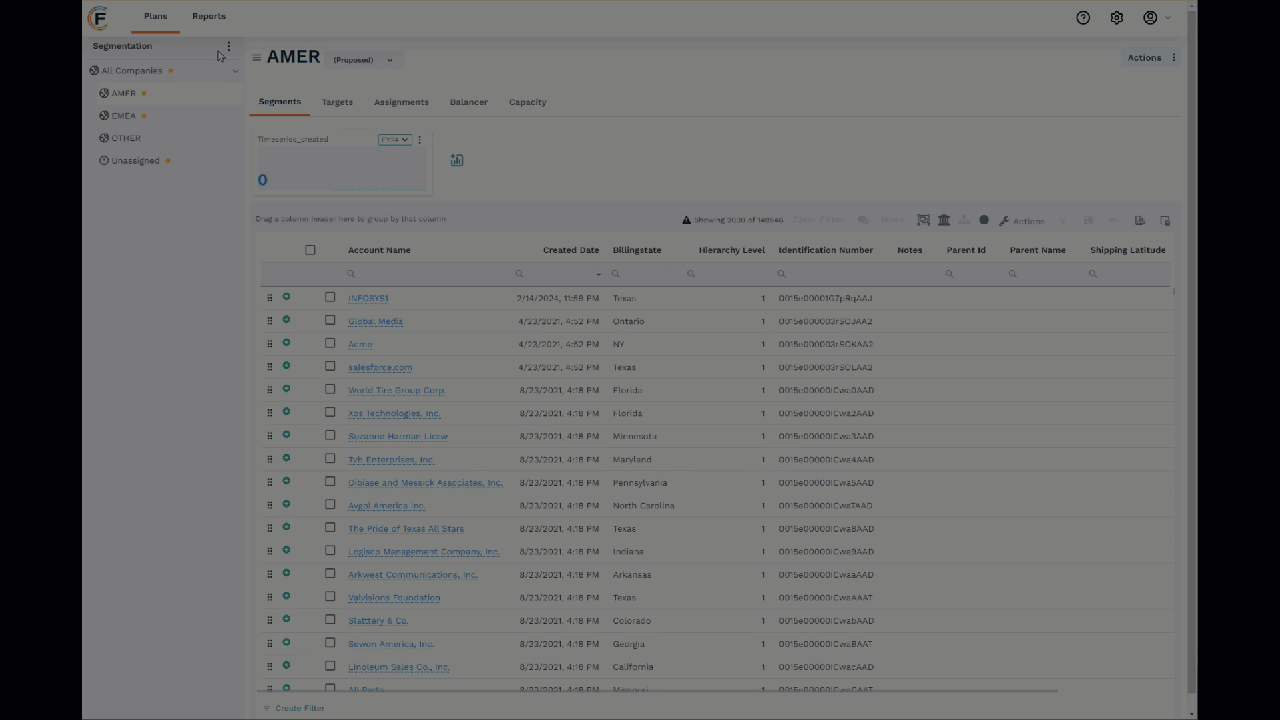Image resolution: width=1280 pixels, height=720 pixels.
Task: Select the Unassigned node in tree
Action: tap(135, 161)
